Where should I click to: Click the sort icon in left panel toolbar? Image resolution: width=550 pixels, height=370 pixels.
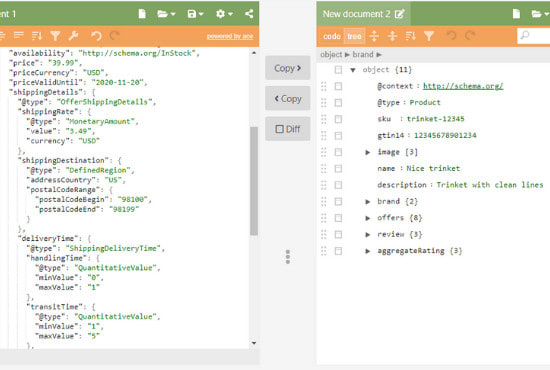(x=37, y=35)
